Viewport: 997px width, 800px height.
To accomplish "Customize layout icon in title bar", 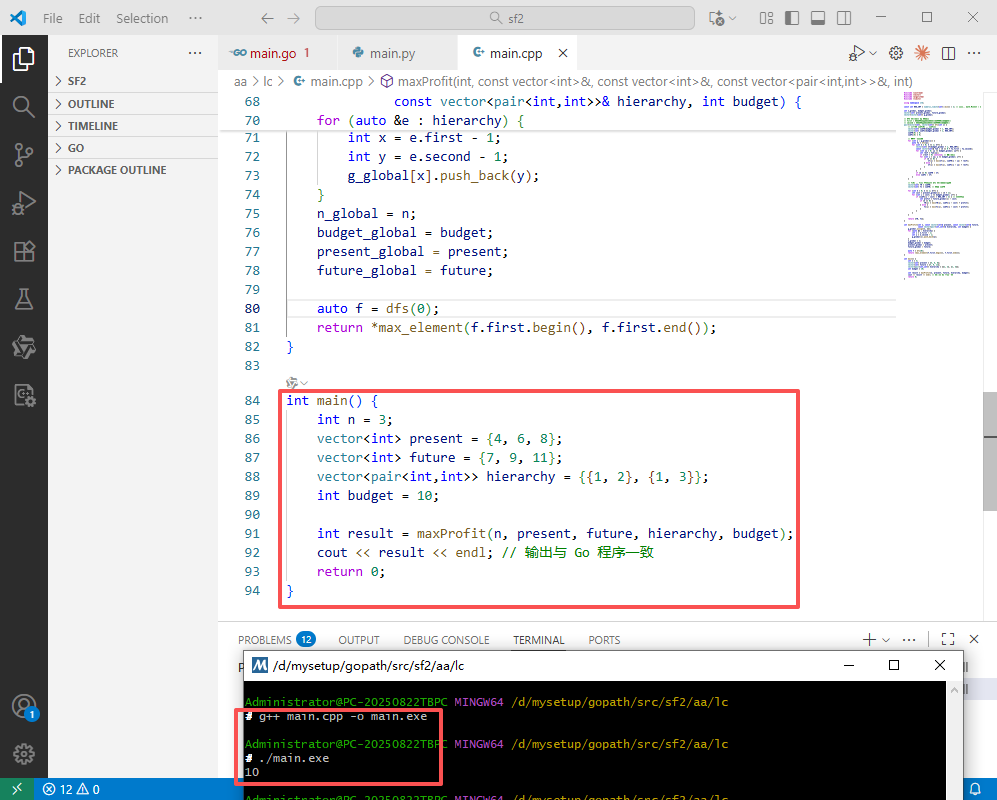I will [766, 18].
